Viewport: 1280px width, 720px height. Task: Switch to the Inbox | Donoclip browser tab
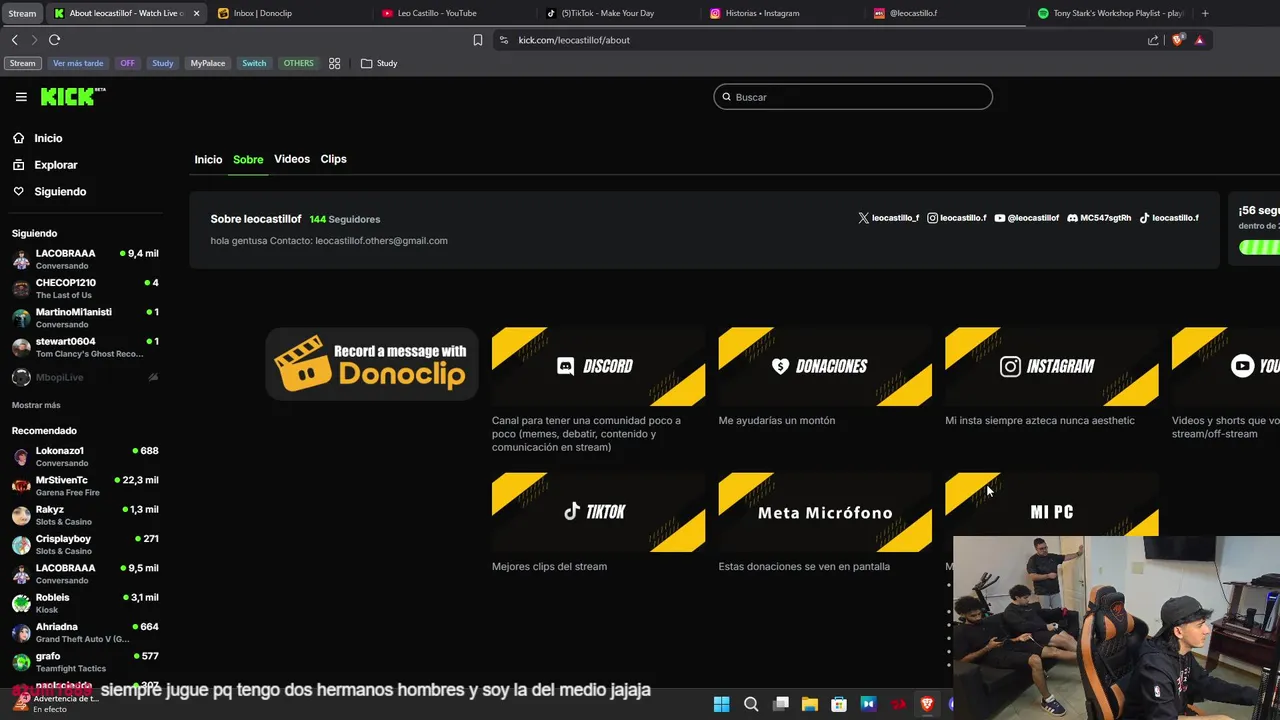[x=290, y=13]
